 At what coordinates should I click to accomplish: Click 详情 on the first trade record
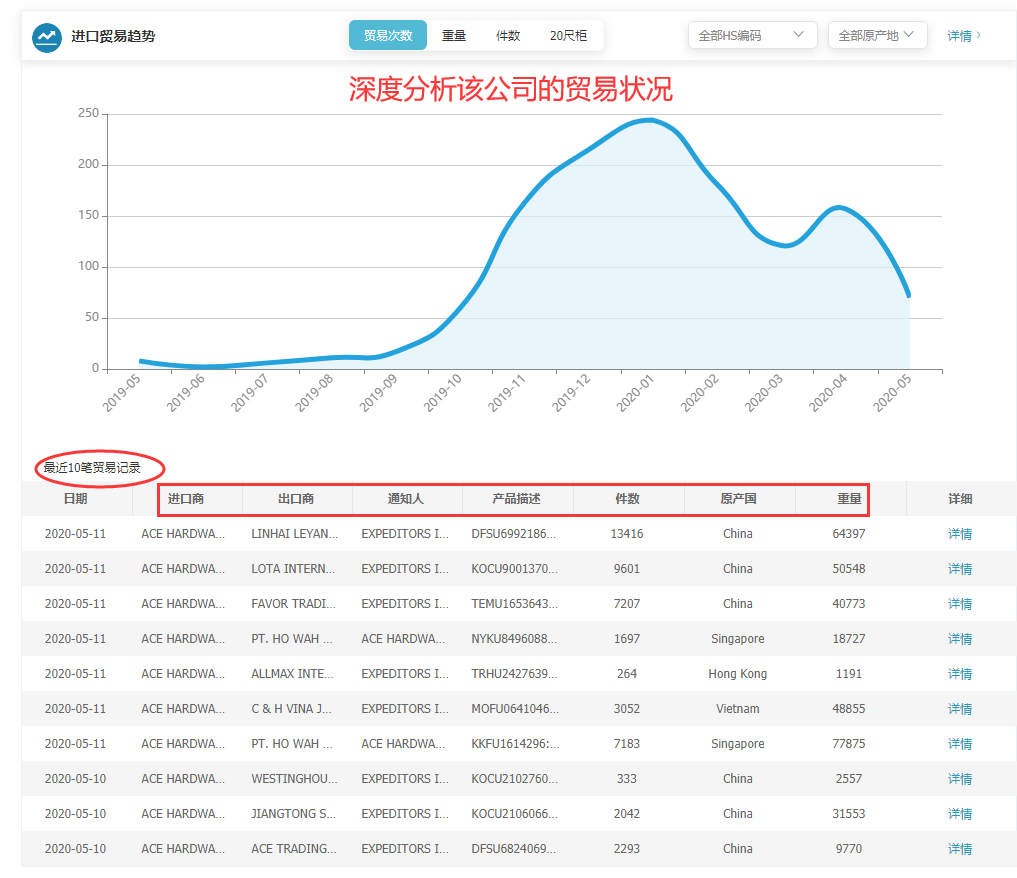[959, 533]
